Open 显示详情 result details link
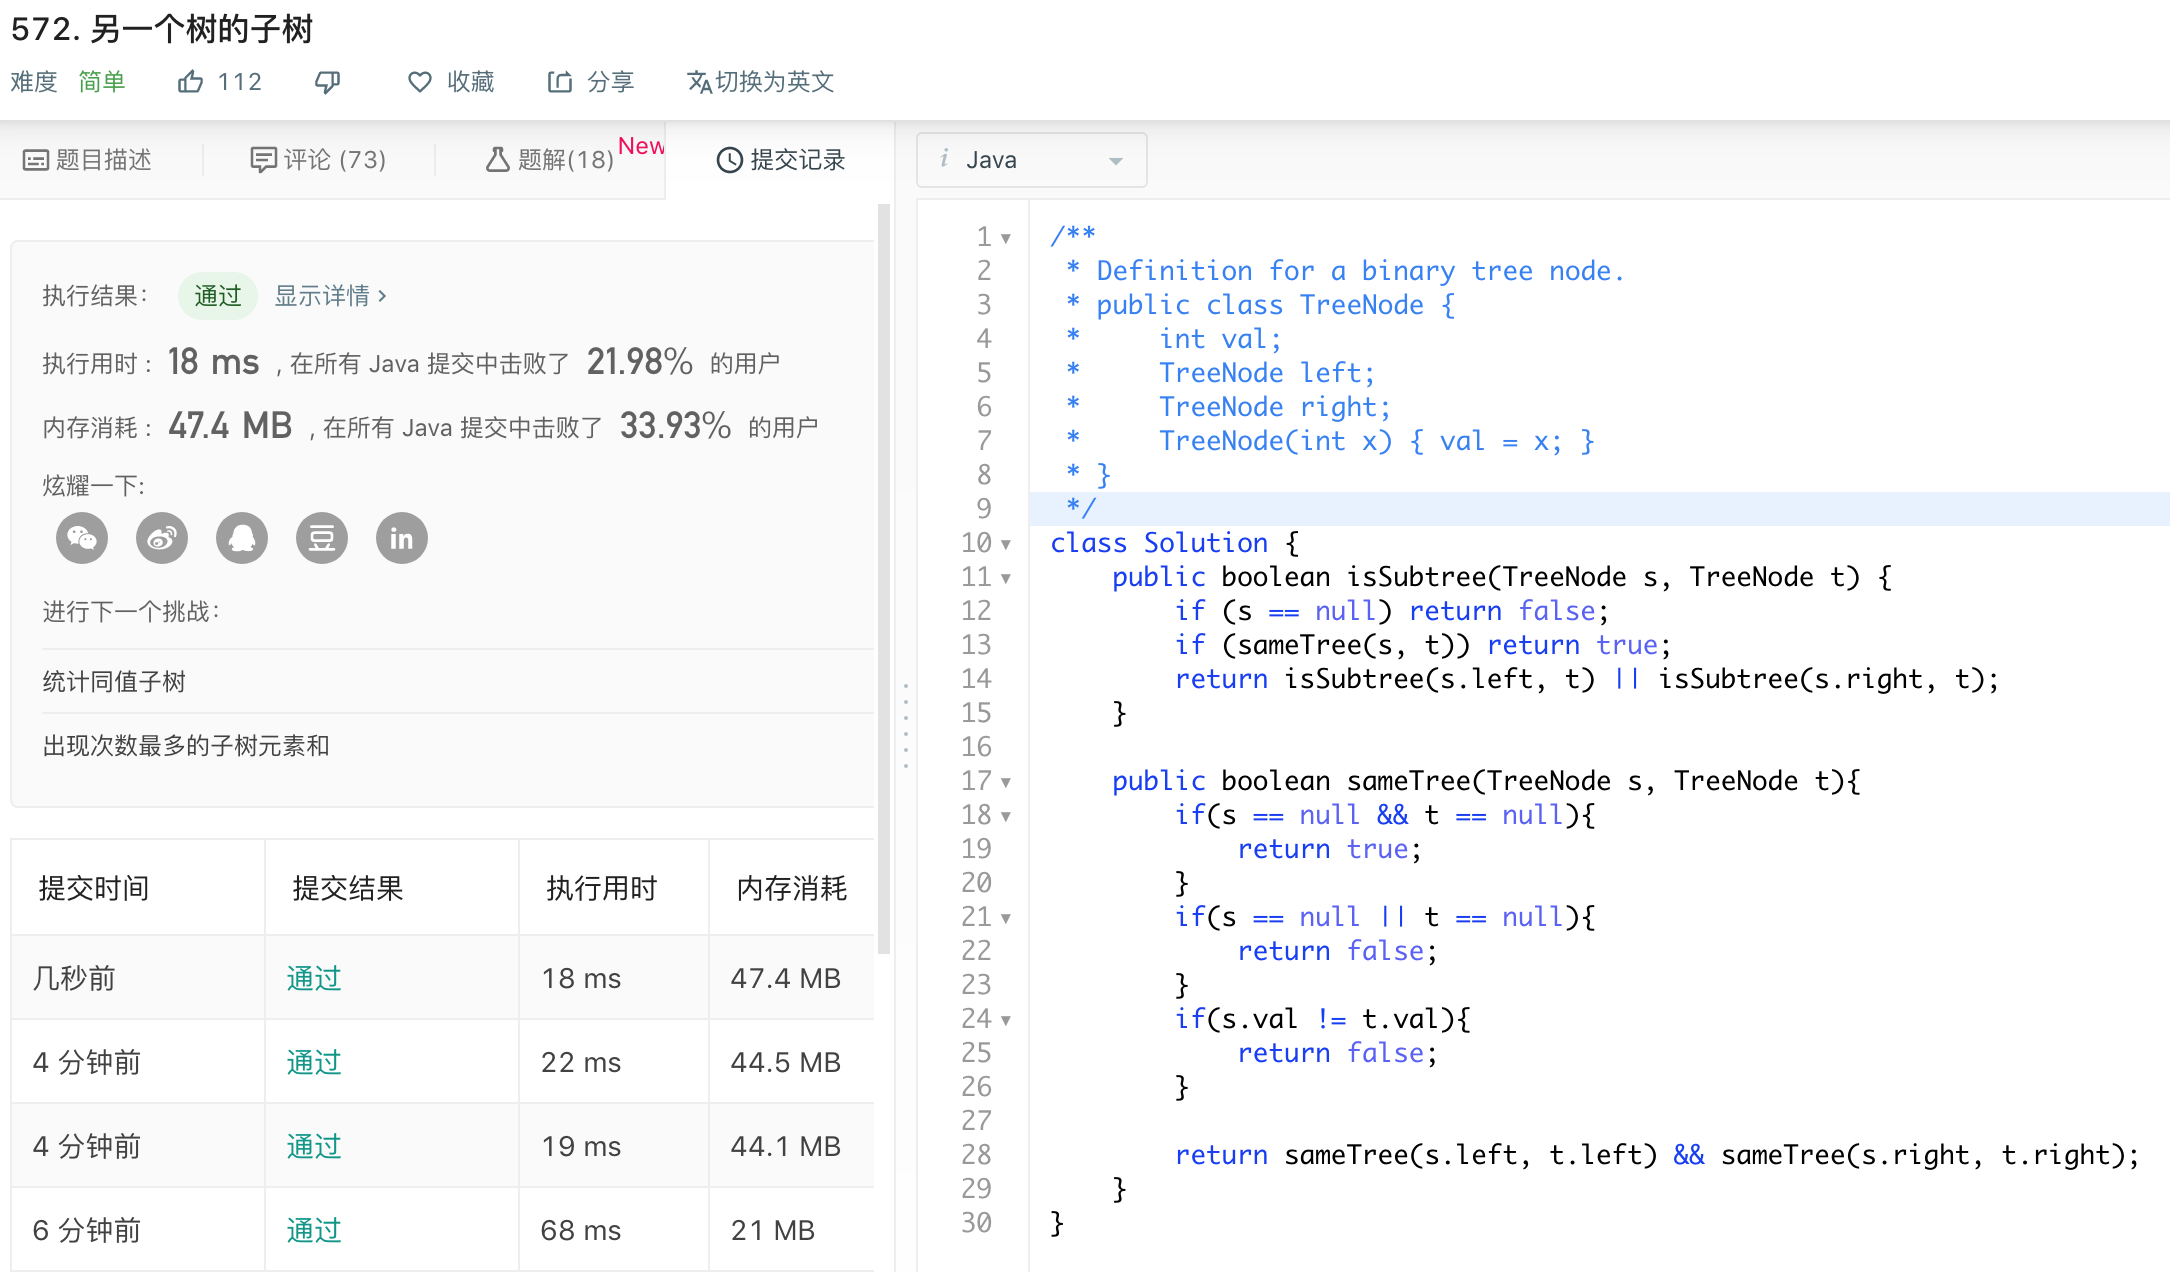Screen dimensions: 2170x1272 point(330,296)
